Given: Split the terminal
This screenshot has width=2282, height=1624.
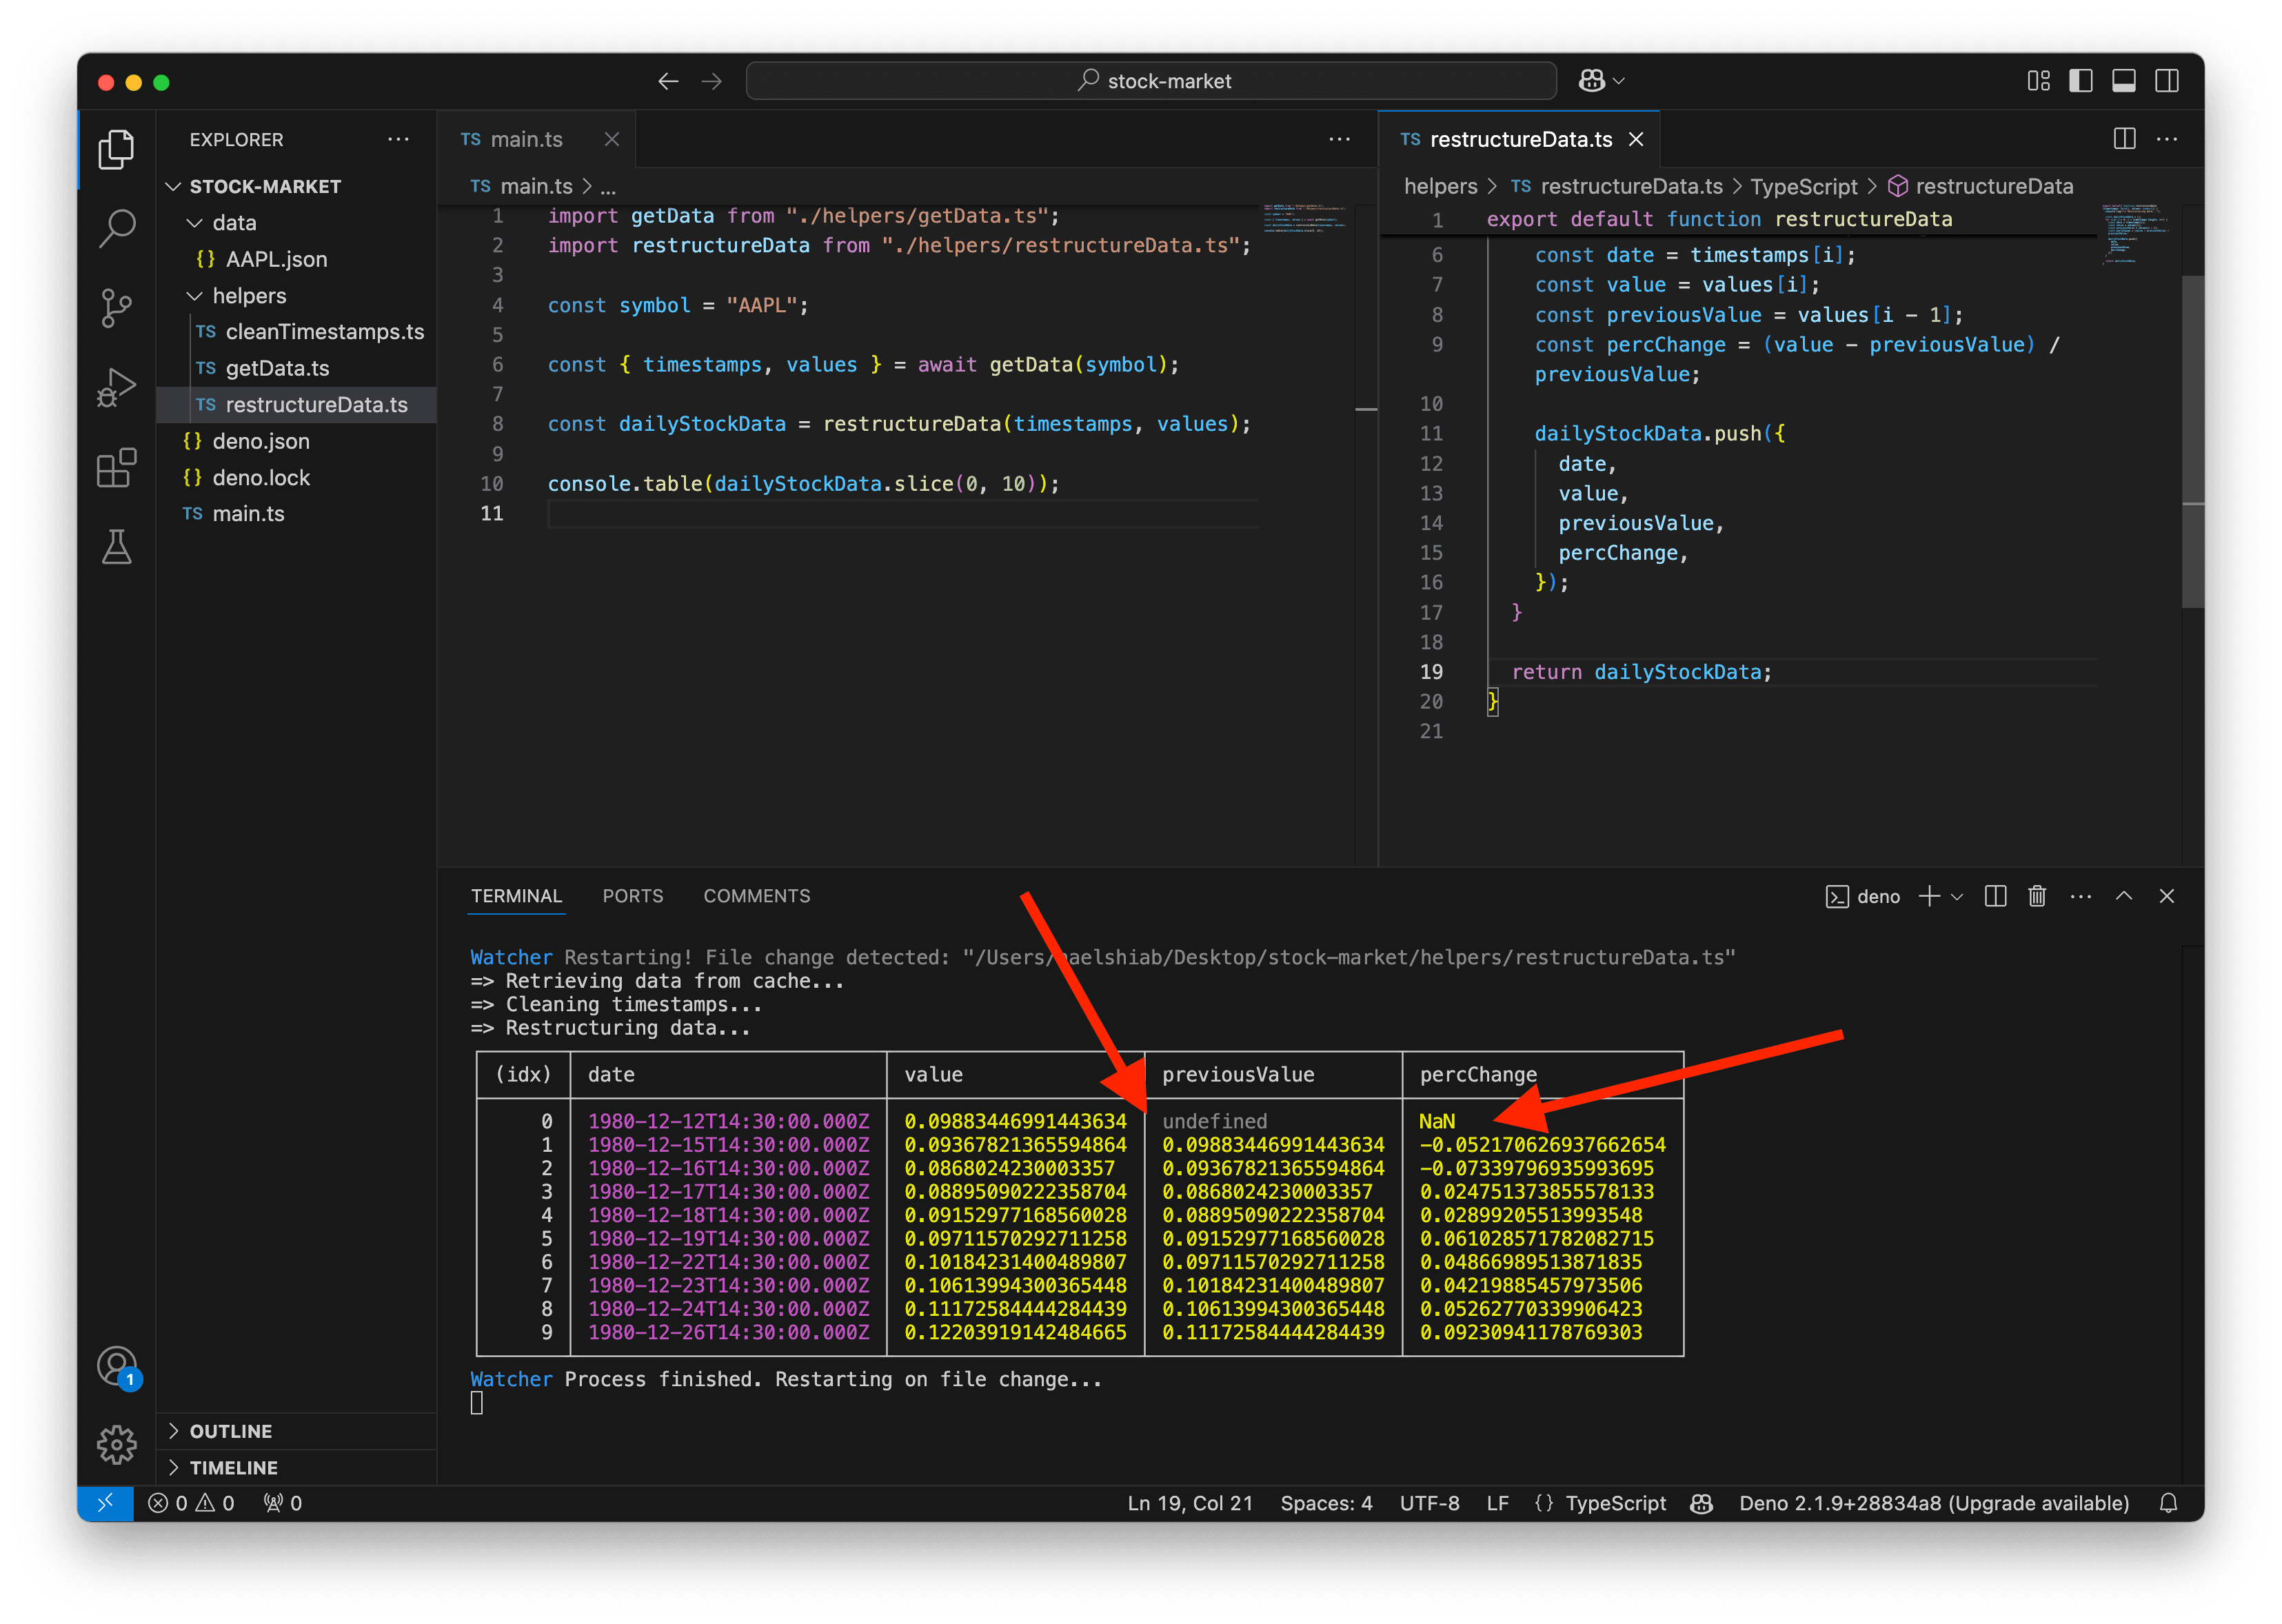Looking at the screenshot, I should [1995, 896].
